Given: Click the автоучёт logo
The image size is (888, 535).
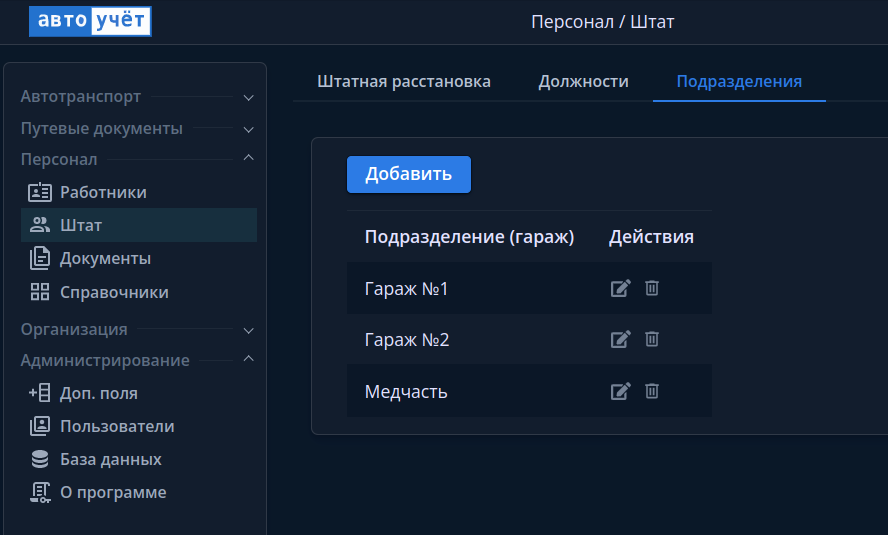Looking at the screenshot, I should pyautogui.click(x=90, y=21).
